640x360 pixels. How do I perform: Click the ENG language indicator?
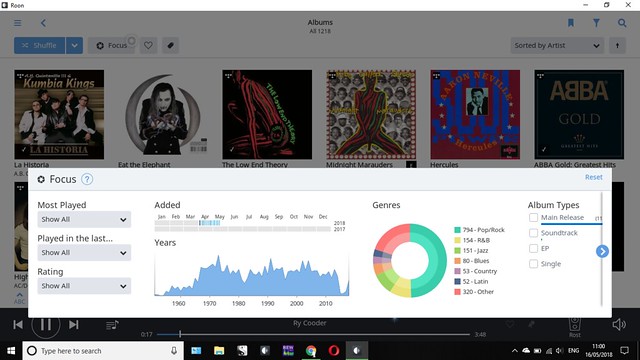pyautogui.click(x=573, y=351)
